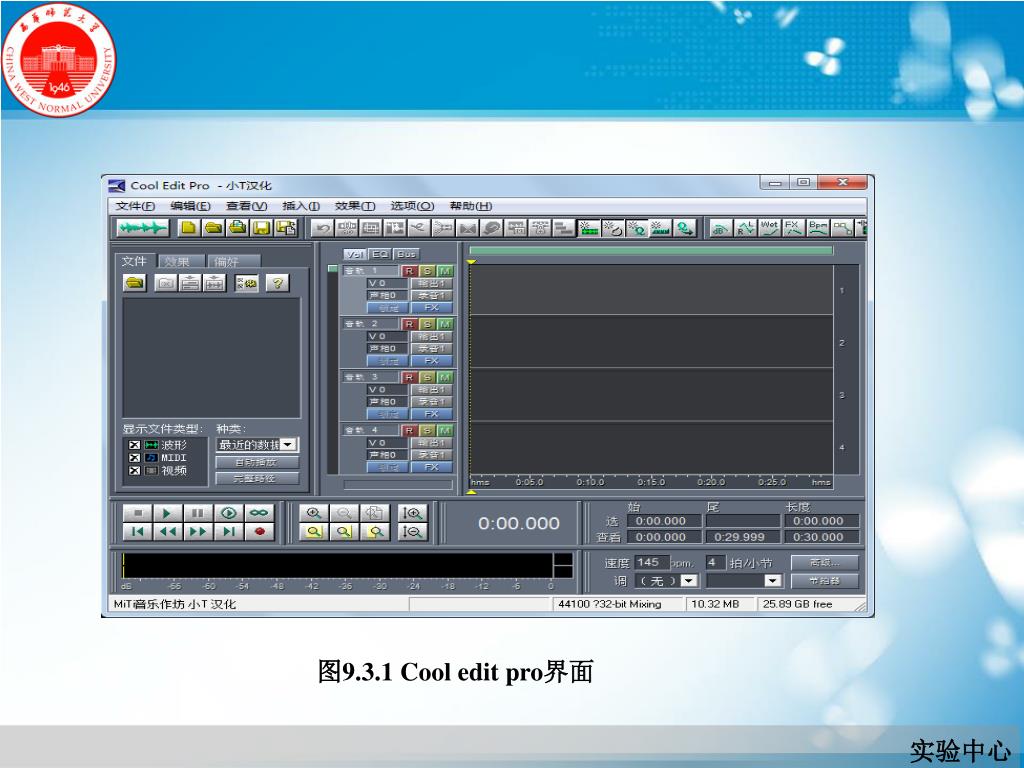1024x768 pixels.
Task: Open the 查看(V) menu
Action: click(246, 206)
